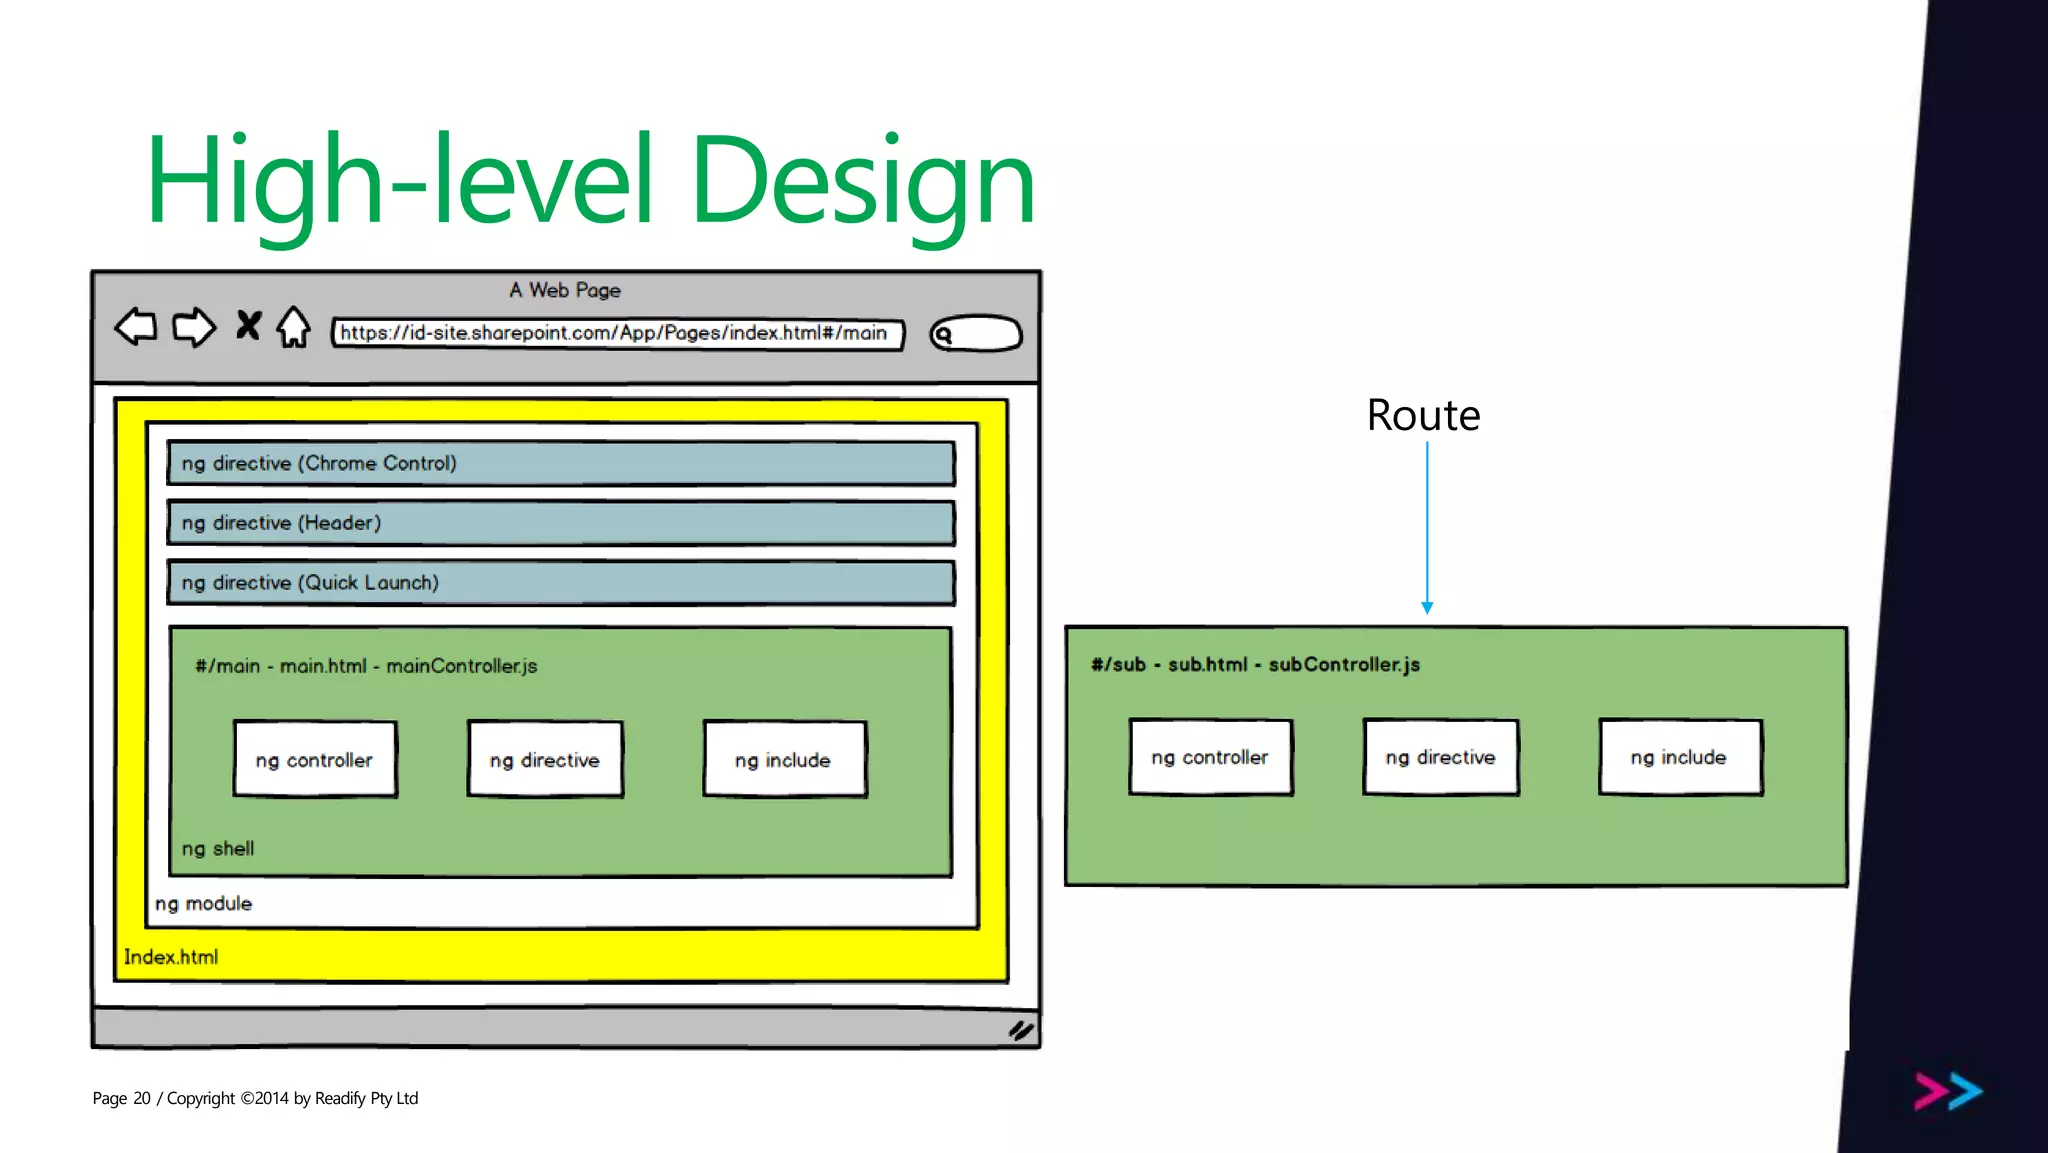Click the home icon in mockup browser

coord(293,327)
